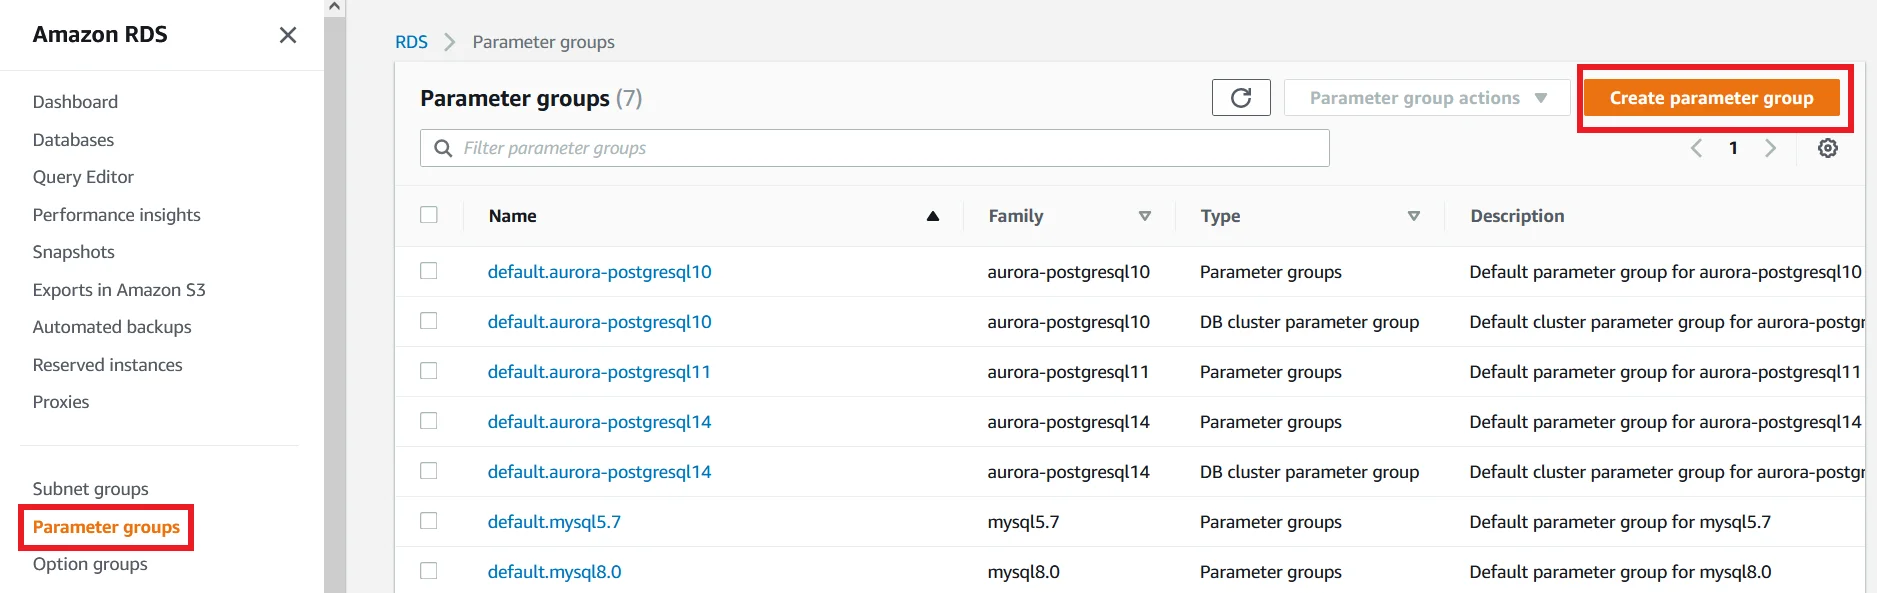Open default.aurora-postgresql14 DB cluster link

[599, 472]
